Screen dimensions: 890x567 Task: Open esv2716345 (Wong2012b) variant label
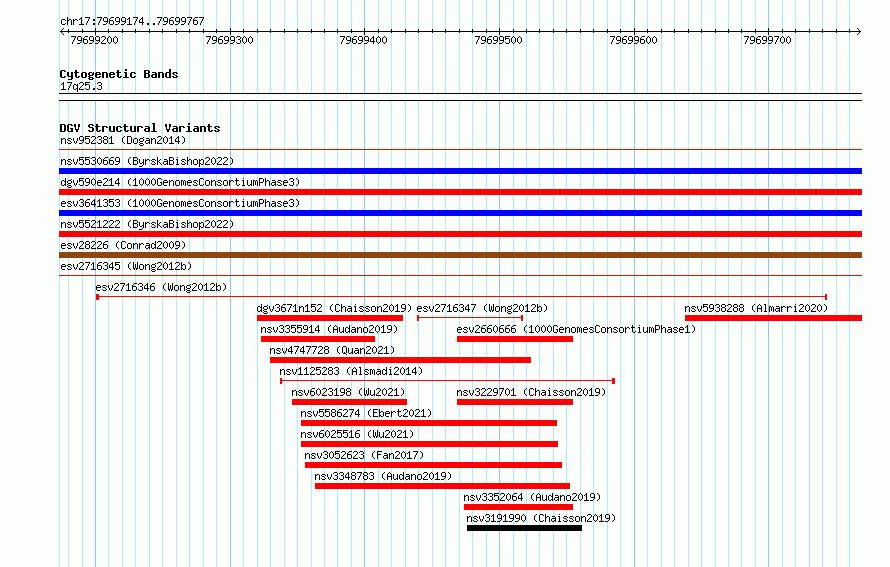click(126, 266)
